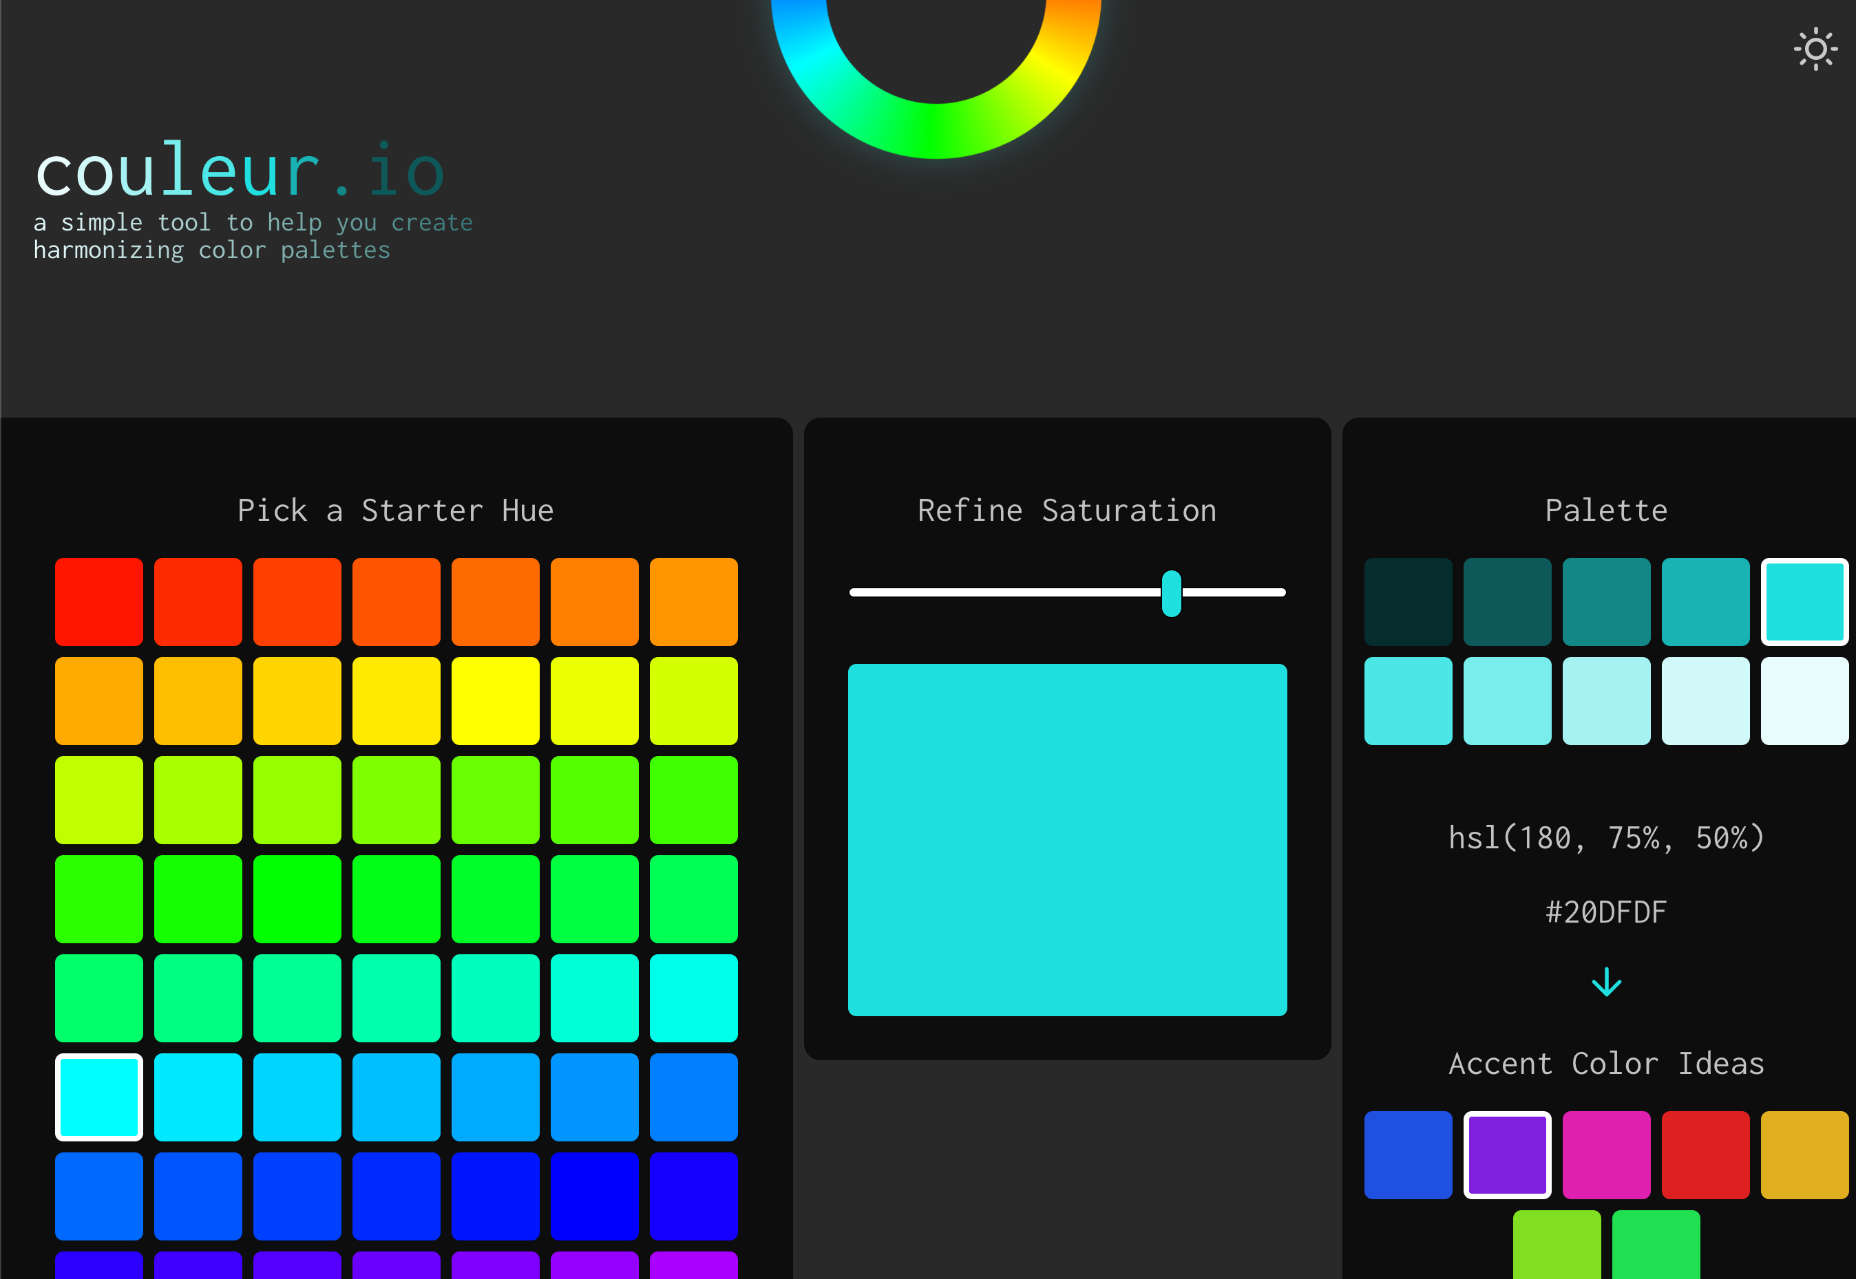Pick the fourth very pale cyan palette swatch
Screen dimensions: 1856x1279
1705,701
